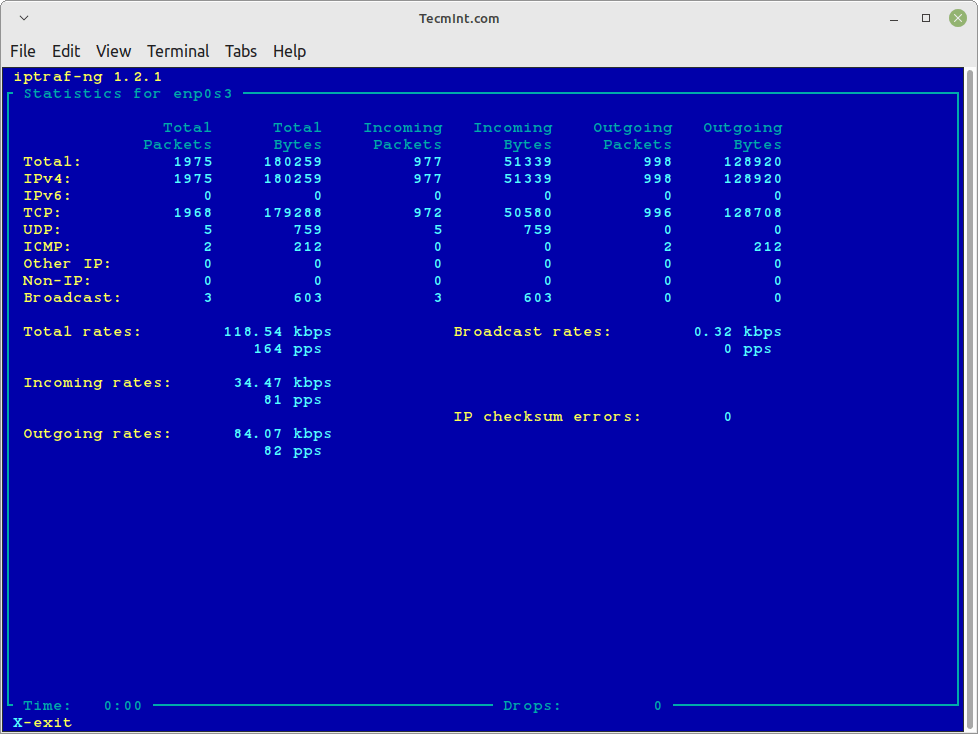Click TCP outgoing packets value 996
Screen dimensions: 978x734
[x=658, y=213]
